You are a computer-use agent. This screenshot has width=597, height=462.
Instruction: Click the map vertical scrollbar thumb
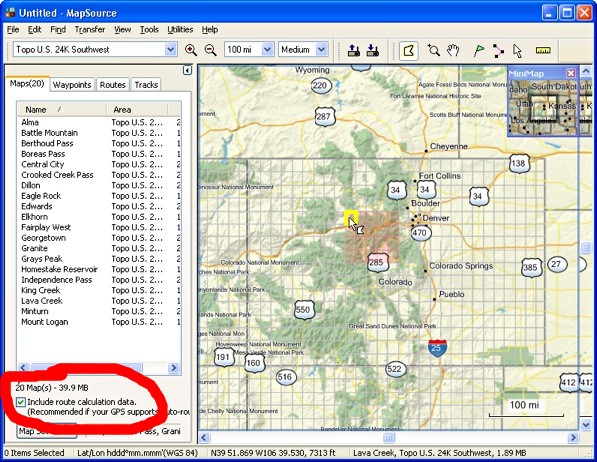click(x=586, y=248)
